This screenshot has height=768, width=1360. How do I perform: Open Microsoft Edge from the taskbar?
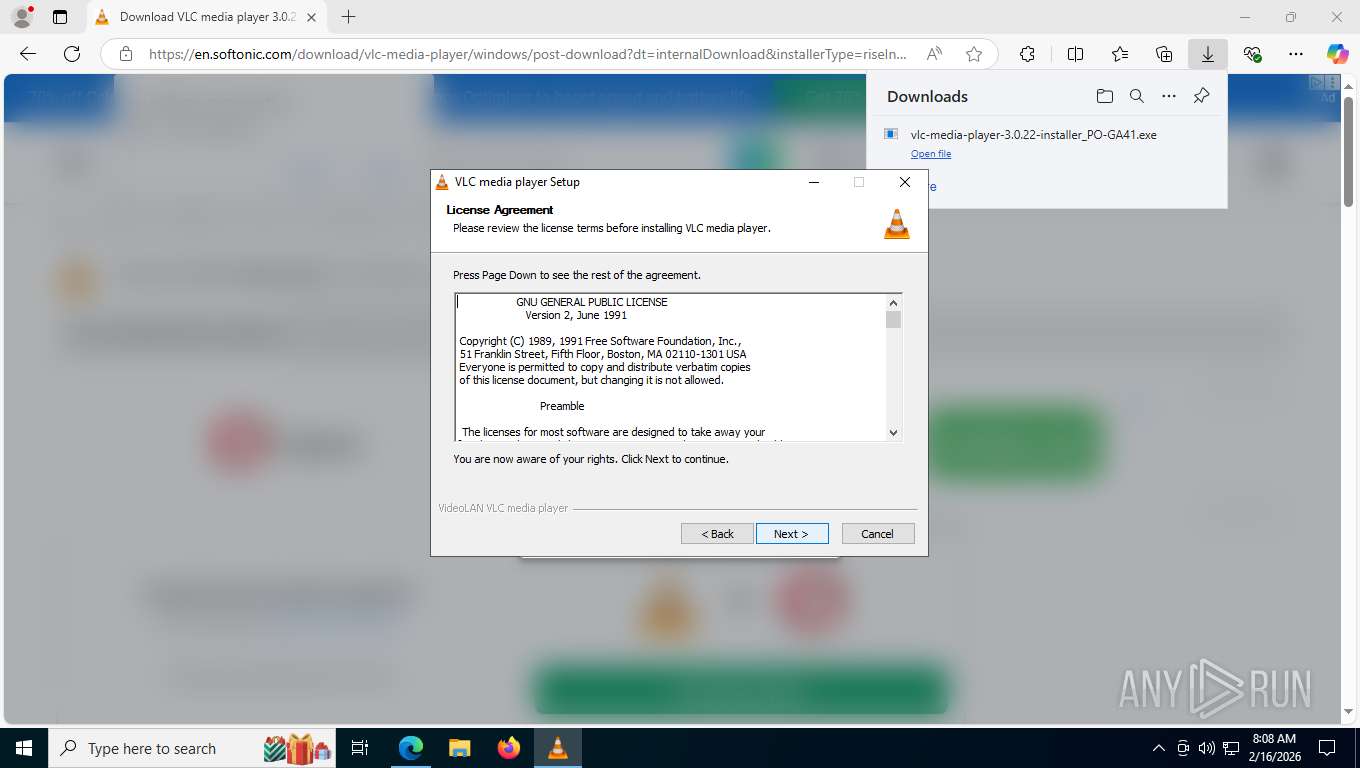click(411, 748)
